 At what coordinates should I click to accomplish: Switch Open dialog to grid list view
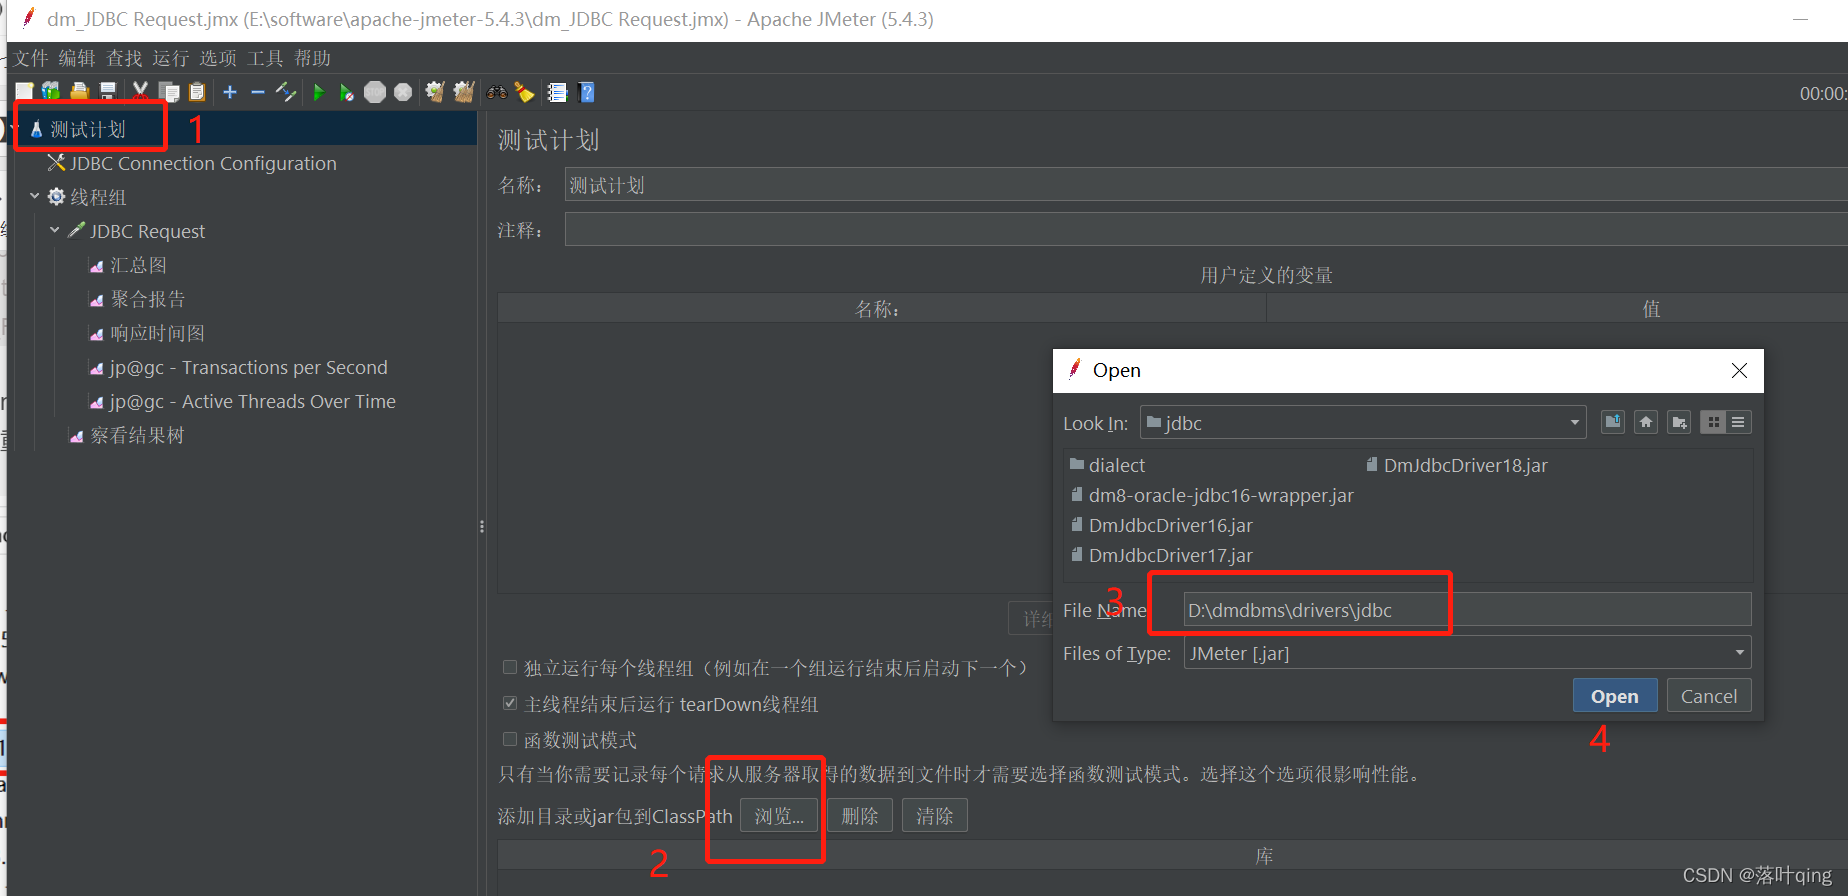point(1713,422)
